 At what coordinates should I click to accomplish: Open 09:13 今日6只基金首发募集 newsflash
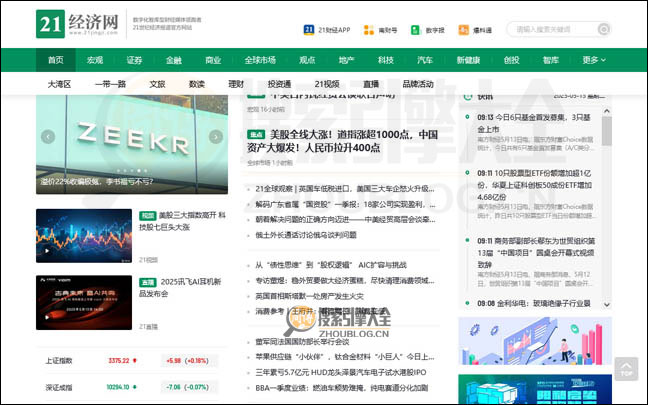tap(534, 123)
